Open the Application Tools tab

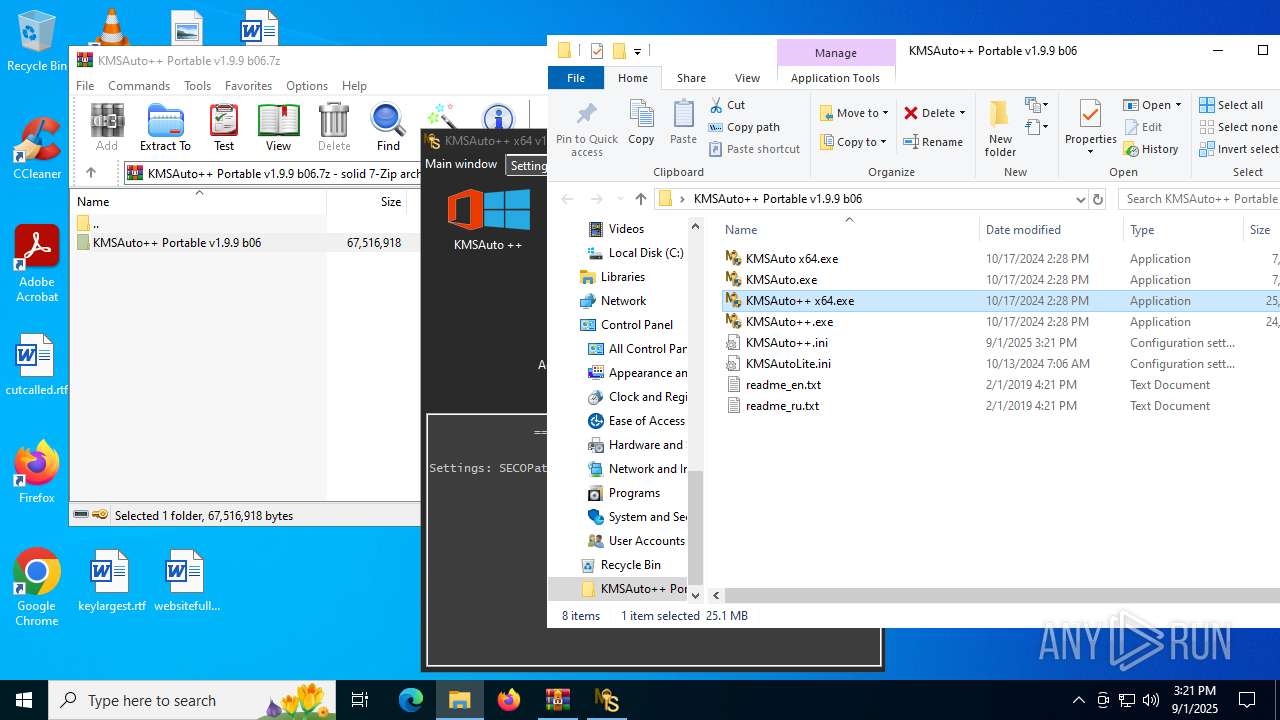coord(835,78)
